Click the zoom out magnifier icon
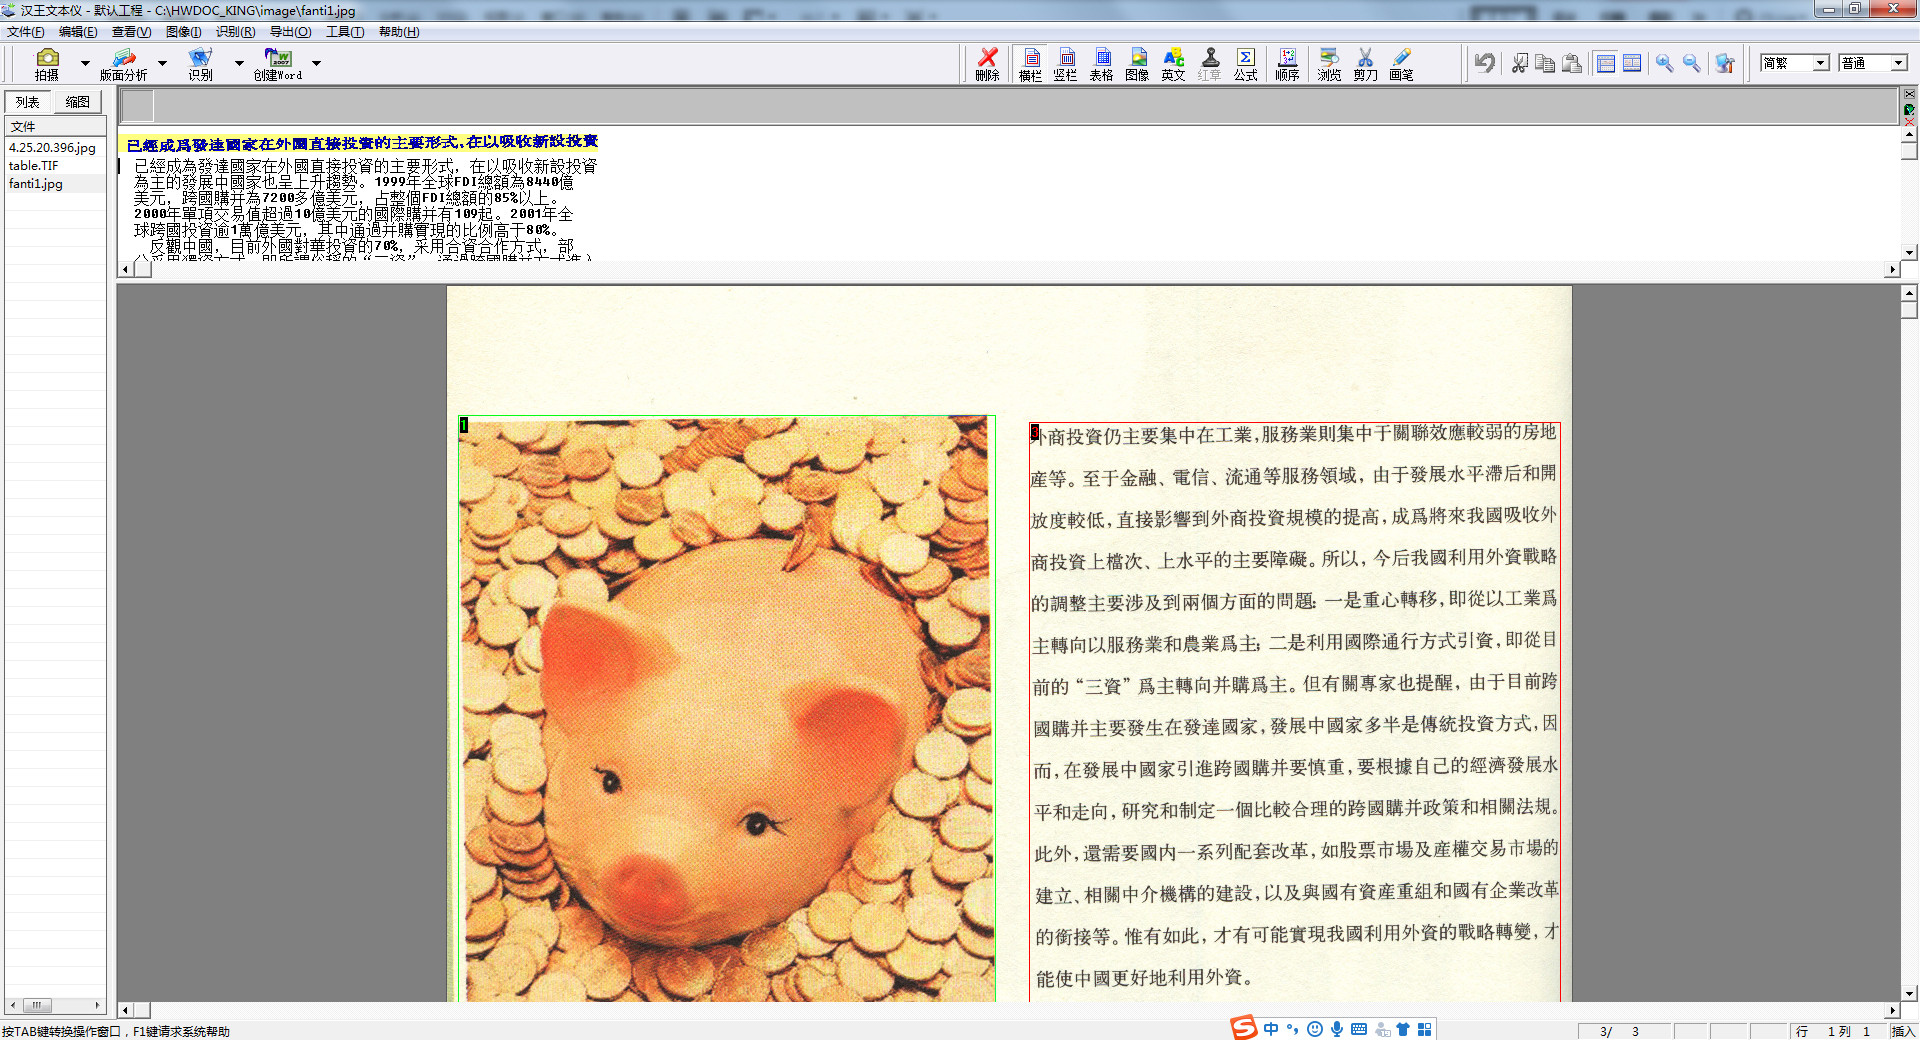The width and height of the screenshot is (1920, 1040). (x=1691, y=63)
